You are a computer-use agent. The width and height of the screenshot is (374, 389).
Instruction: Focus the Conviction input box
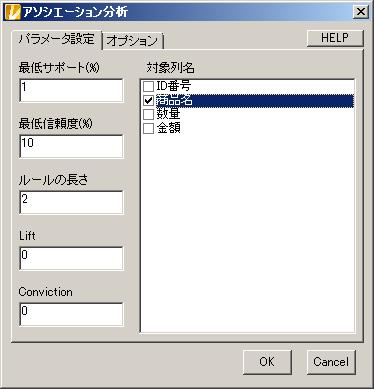pos(71,314)
